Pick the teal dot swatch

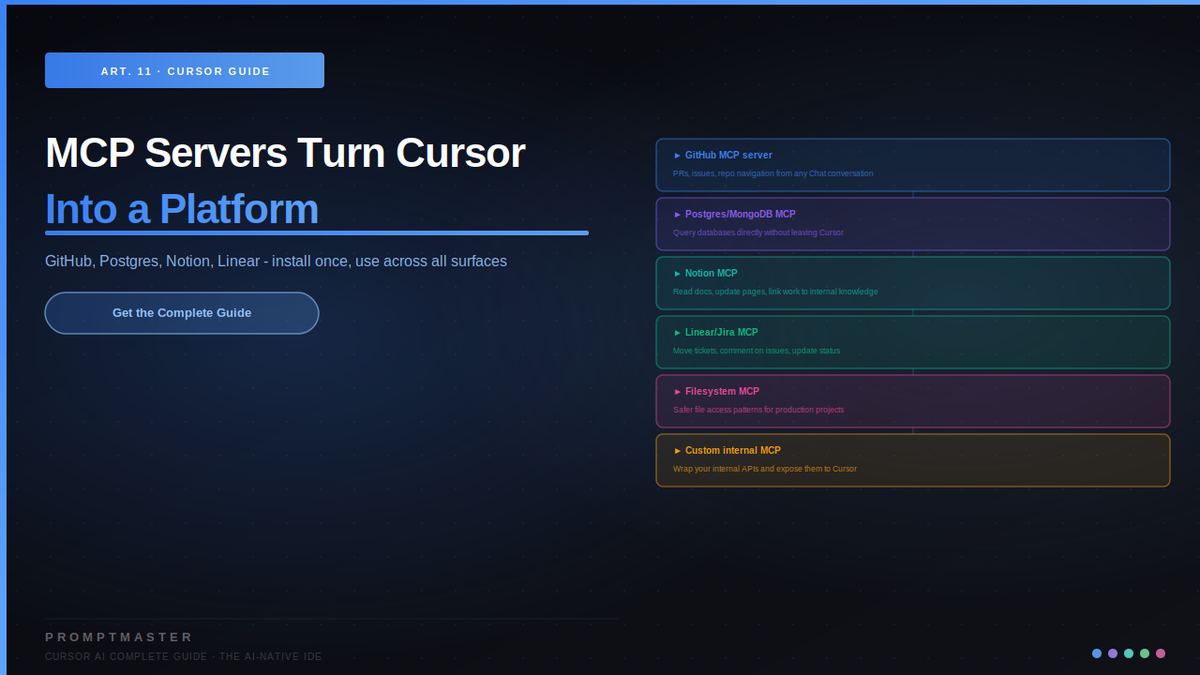coord(1129,653)
